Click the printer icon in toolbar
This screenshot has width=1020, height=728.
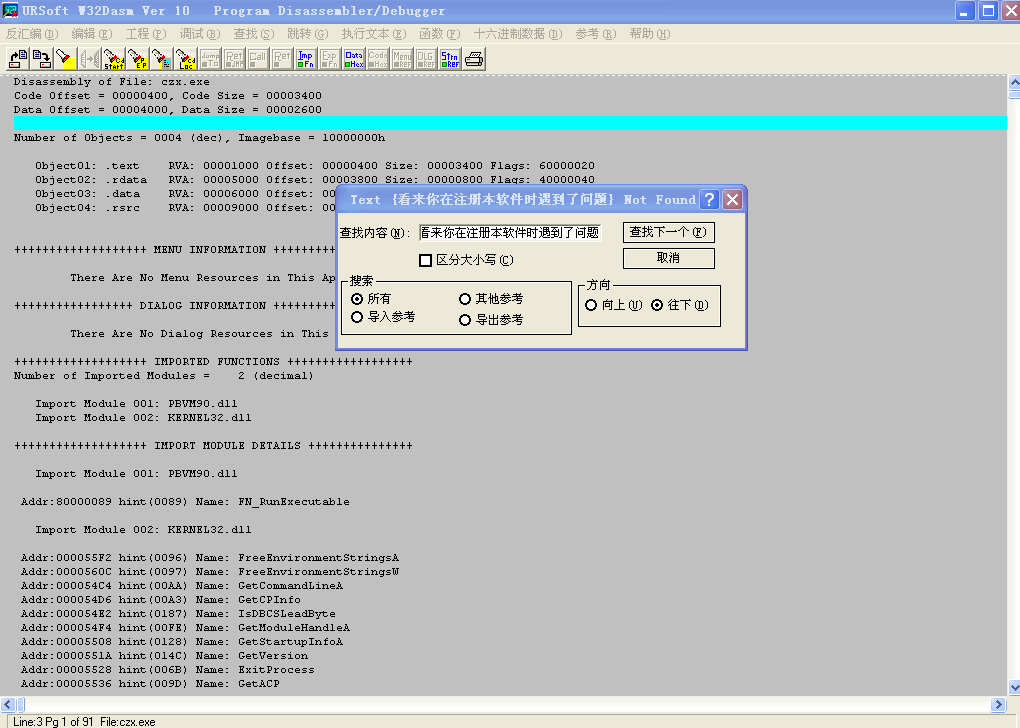pyautogui.click(x=474, y=59)
